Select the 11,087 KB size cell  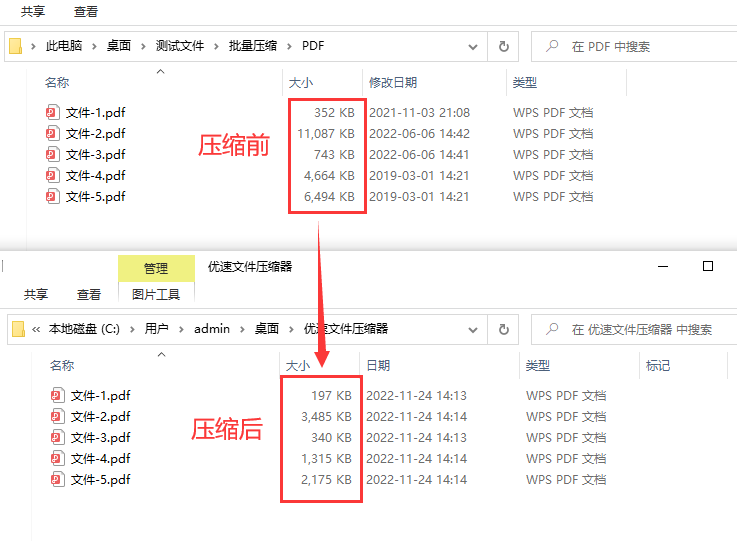tap(326, 133)
